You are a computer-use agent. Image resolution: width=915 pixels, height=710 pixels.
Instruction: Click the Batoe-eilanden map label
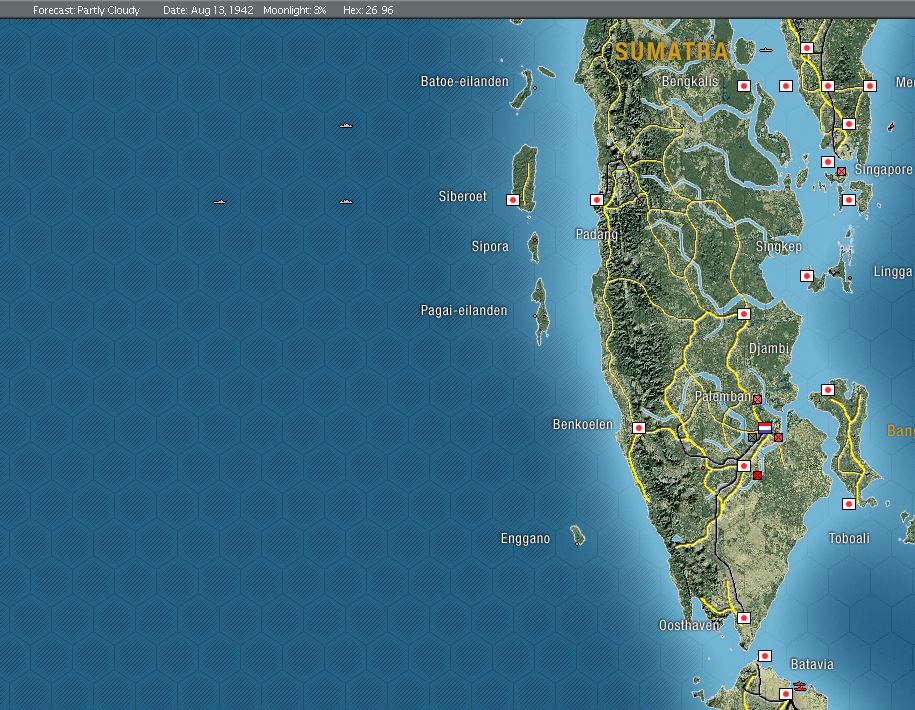coord(465,82)
